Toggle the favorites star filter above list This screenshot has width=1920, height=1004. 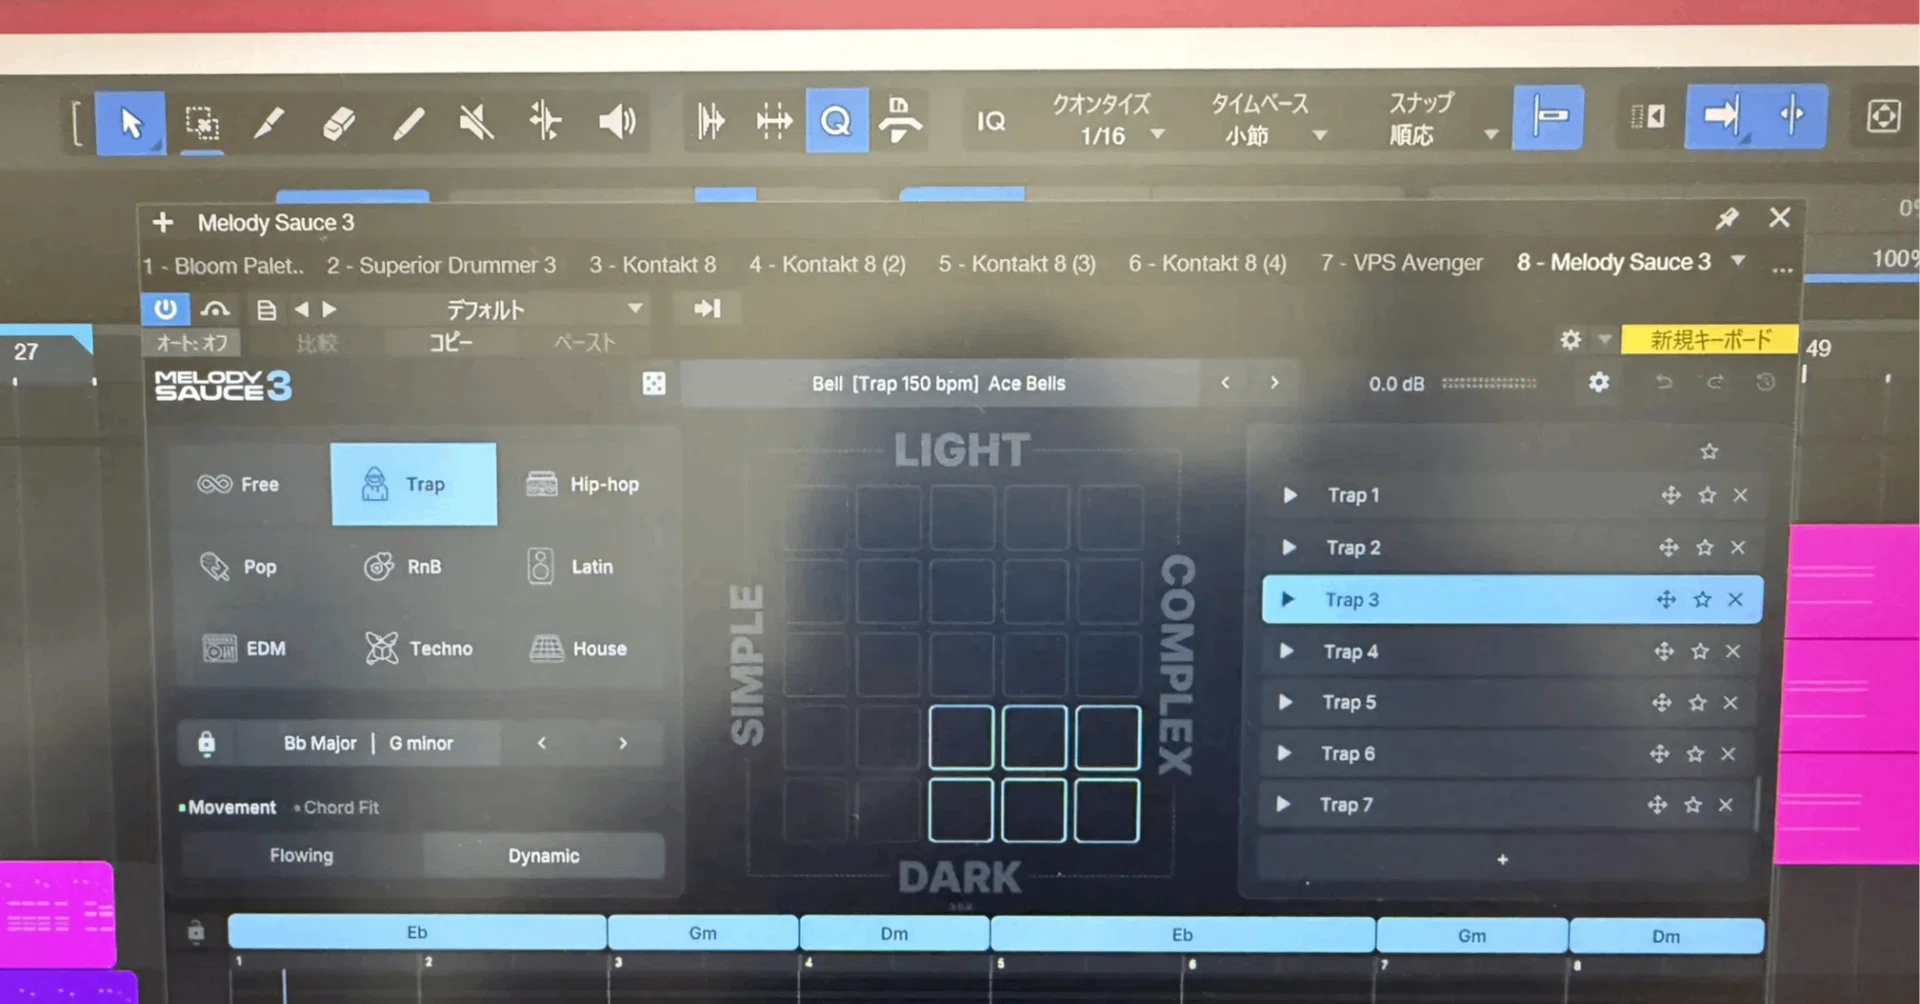click(1709, 451)
